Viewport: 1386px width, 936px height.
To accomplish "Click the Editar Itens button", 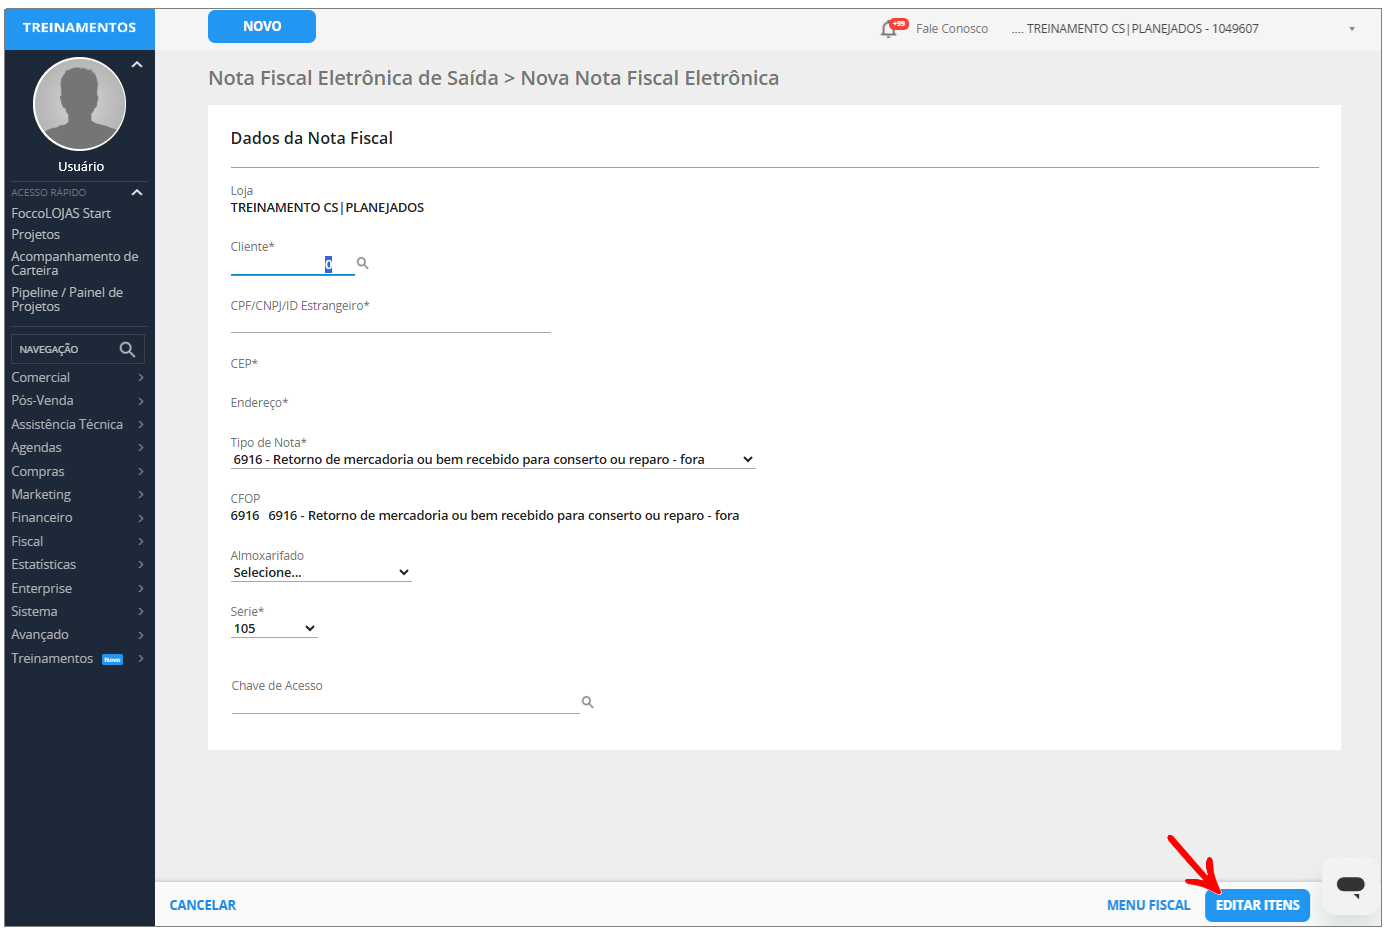I will coord(1257,905).
